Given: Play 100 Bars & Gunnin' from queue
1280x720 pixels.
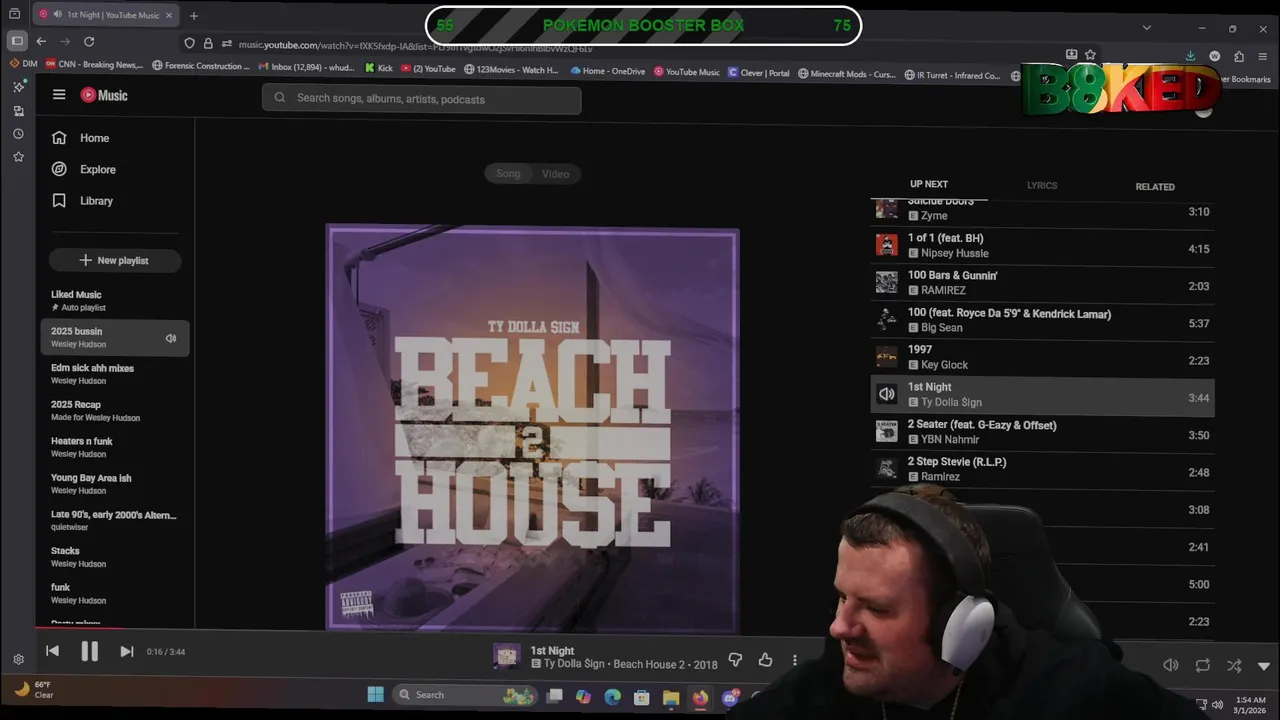Looking at the screenshot, I should pyautogui.click(x=1042, y=282).
